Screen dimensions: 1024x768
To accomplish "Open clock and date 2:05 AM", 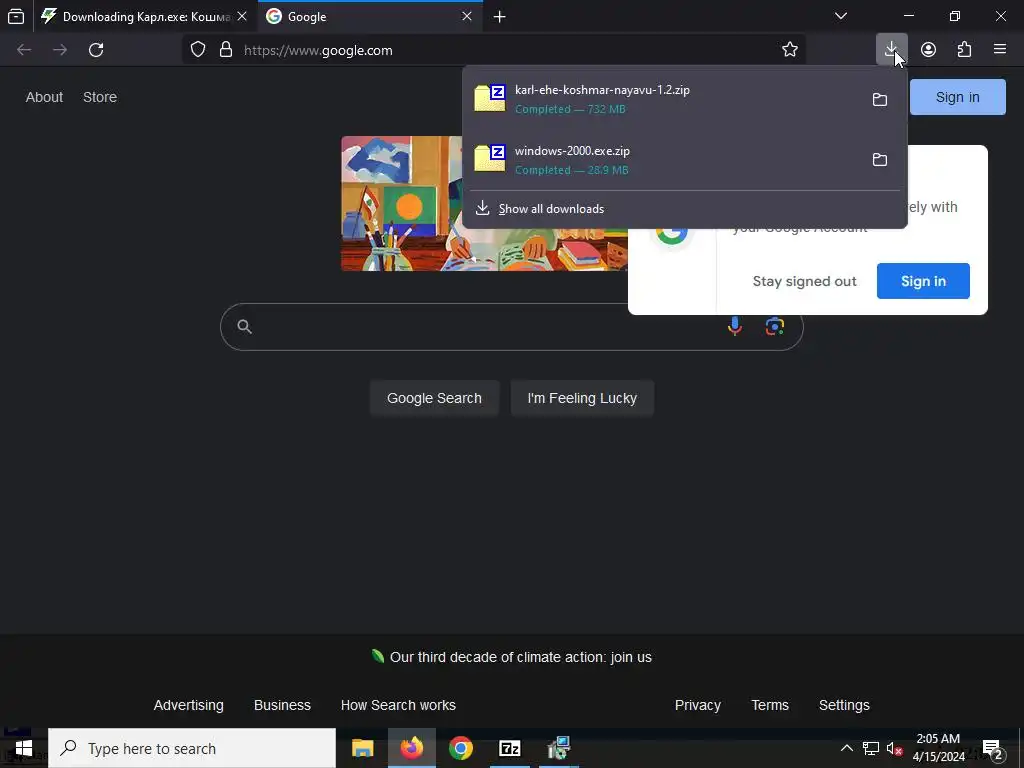I will point(938,748).
